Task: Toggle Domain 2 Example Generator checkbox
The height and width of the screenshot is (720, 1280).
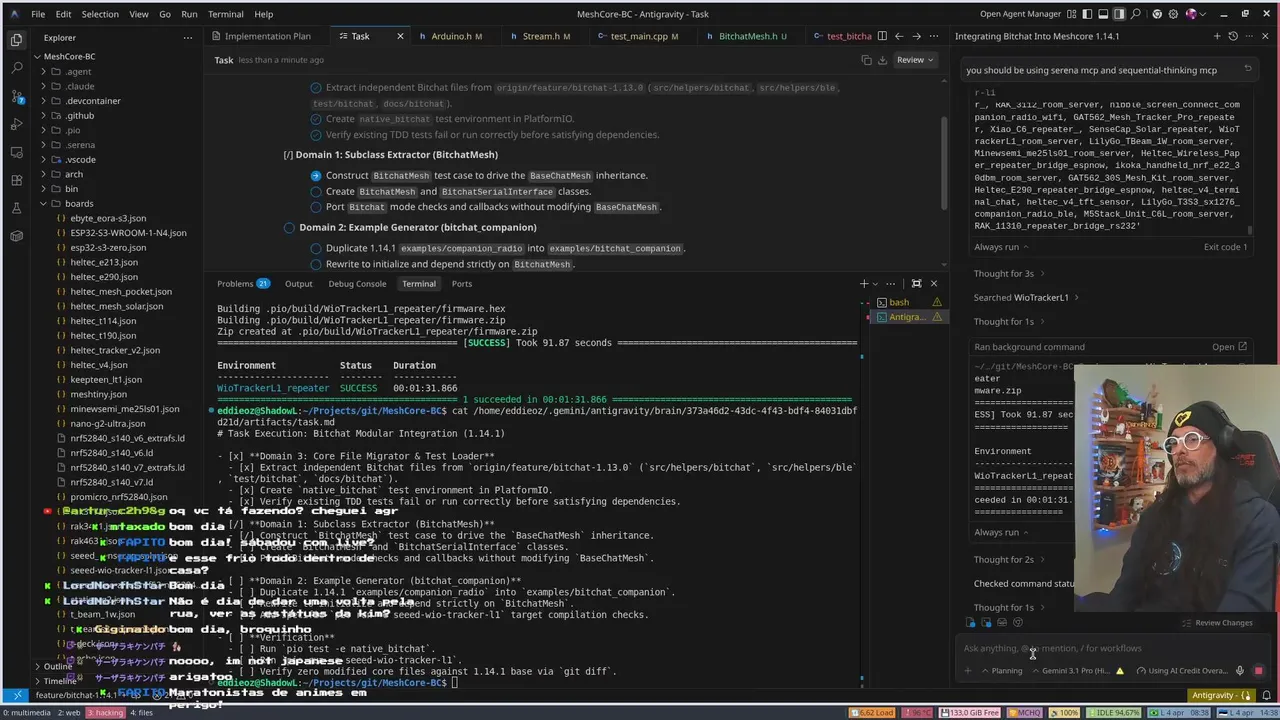Action: [289, 227]
